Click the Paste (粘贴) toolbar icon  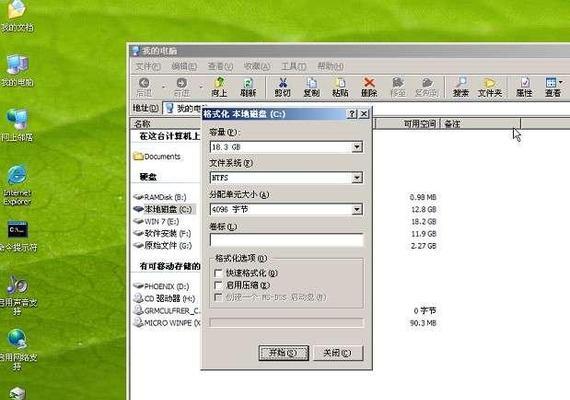[x=340, y=87]
